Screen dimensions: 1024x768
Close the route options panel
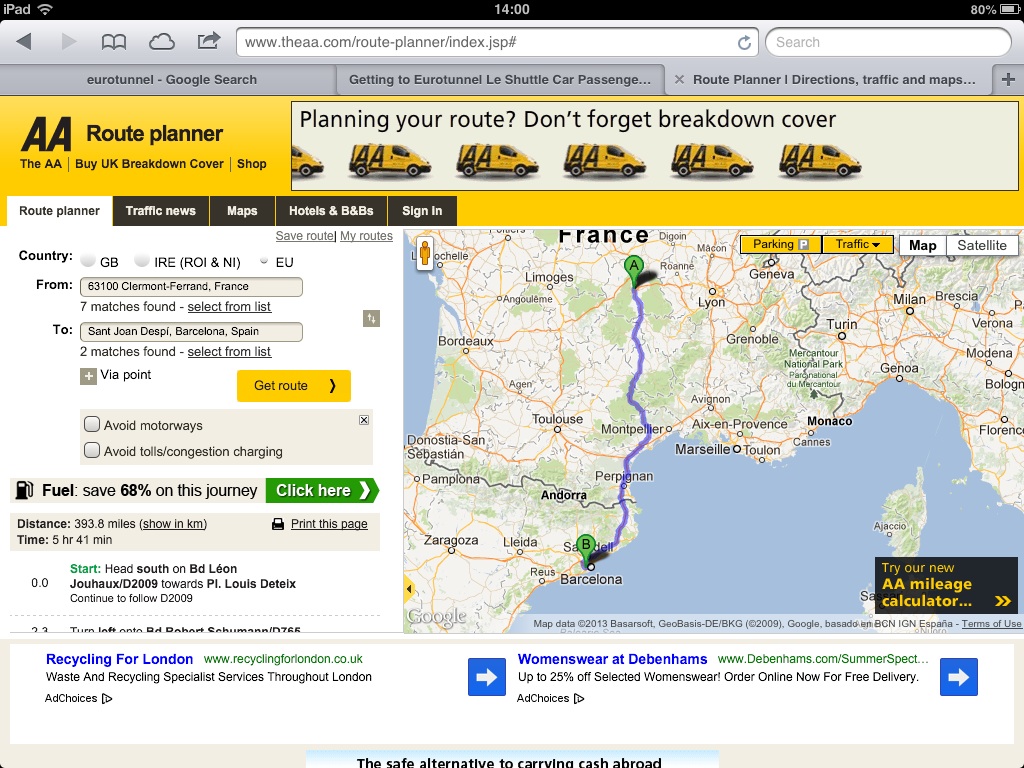pos(364,420)
